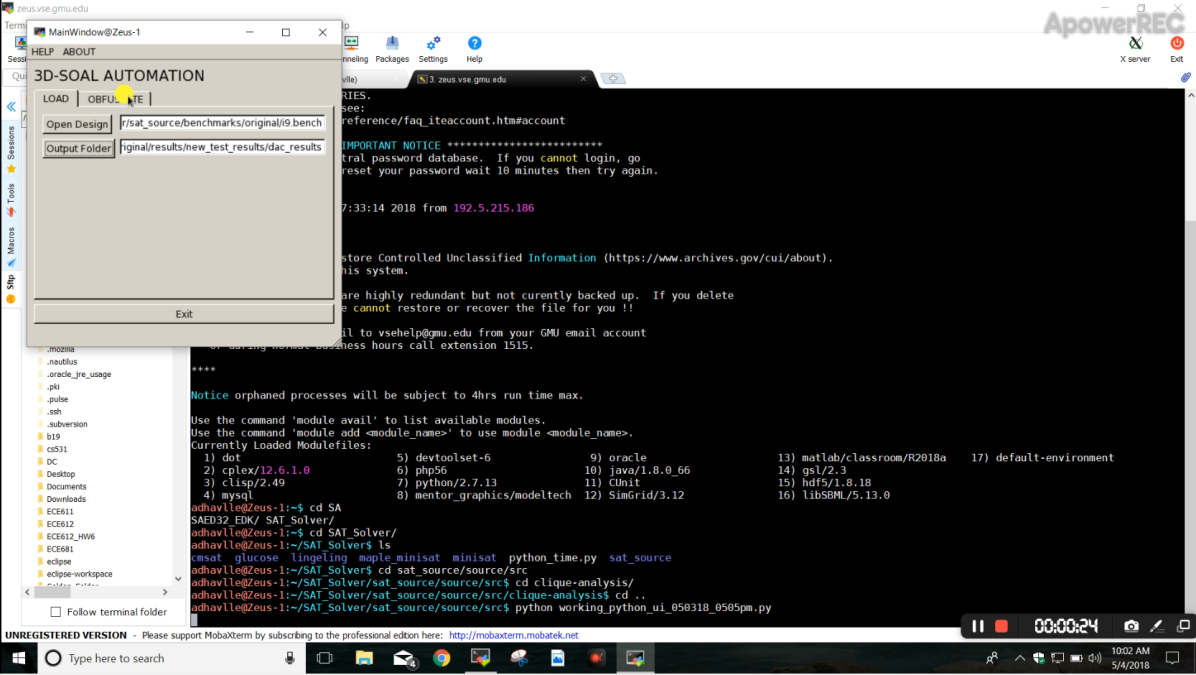Click the X server toolbar icon
1196x675 pixels.
(x=1135, y=49)
